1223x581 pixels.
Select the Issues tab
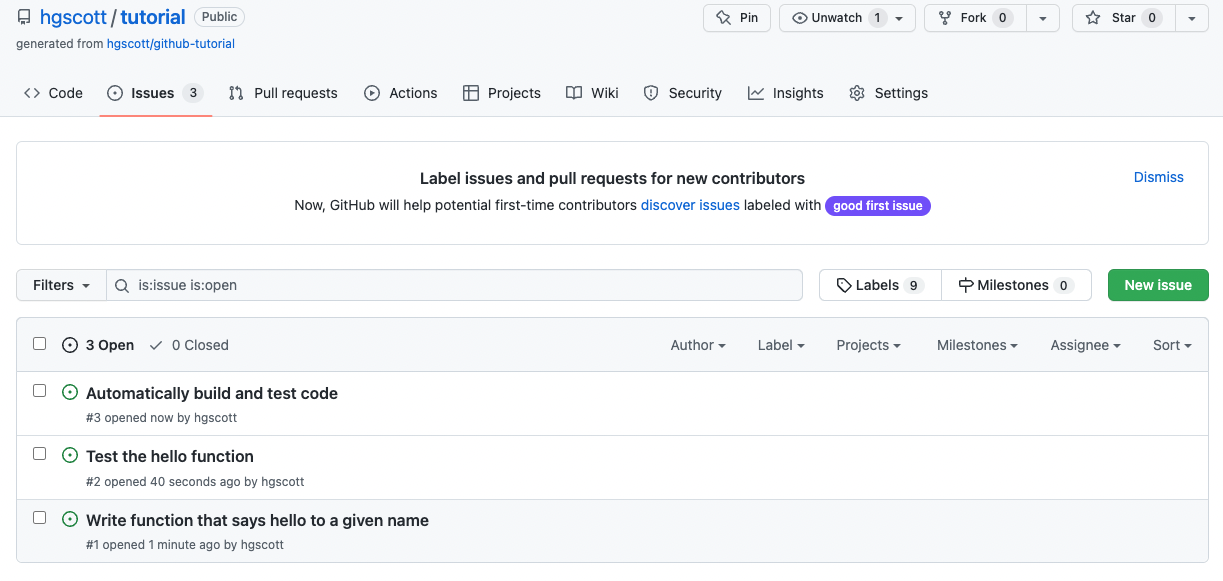155,93
